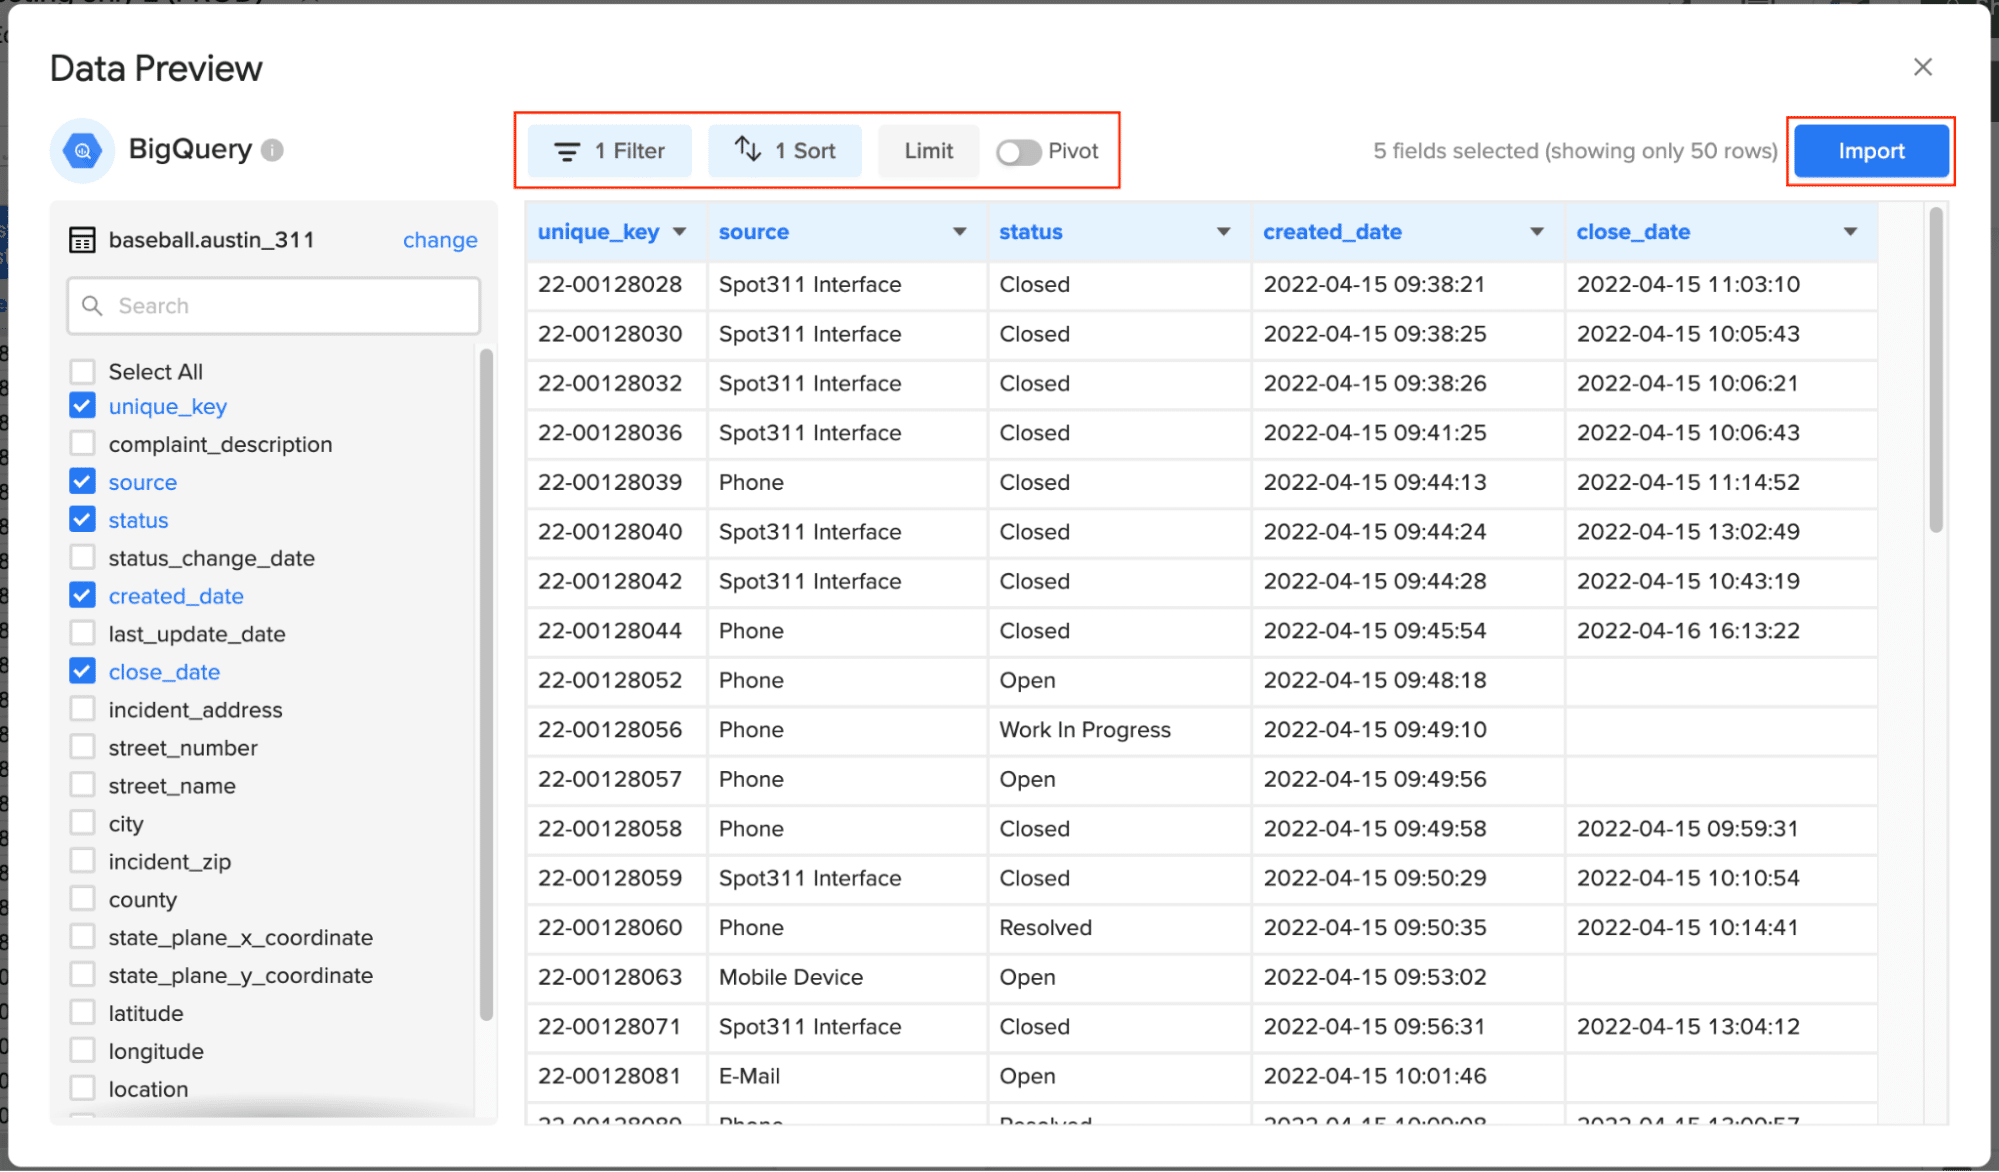
Task: Open the 1 Filter options
Action: (610, 151)
